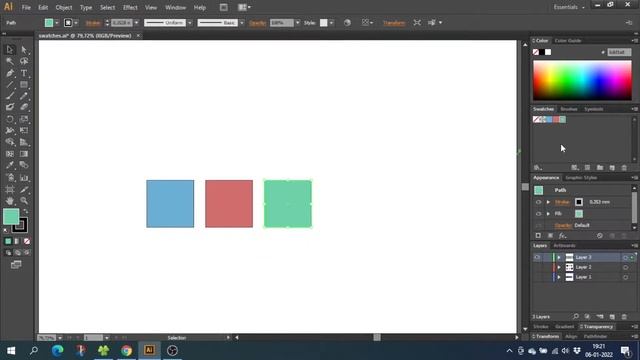
Task: Expand Layer 3 disclosure triangle
Action: click(559, 257)
